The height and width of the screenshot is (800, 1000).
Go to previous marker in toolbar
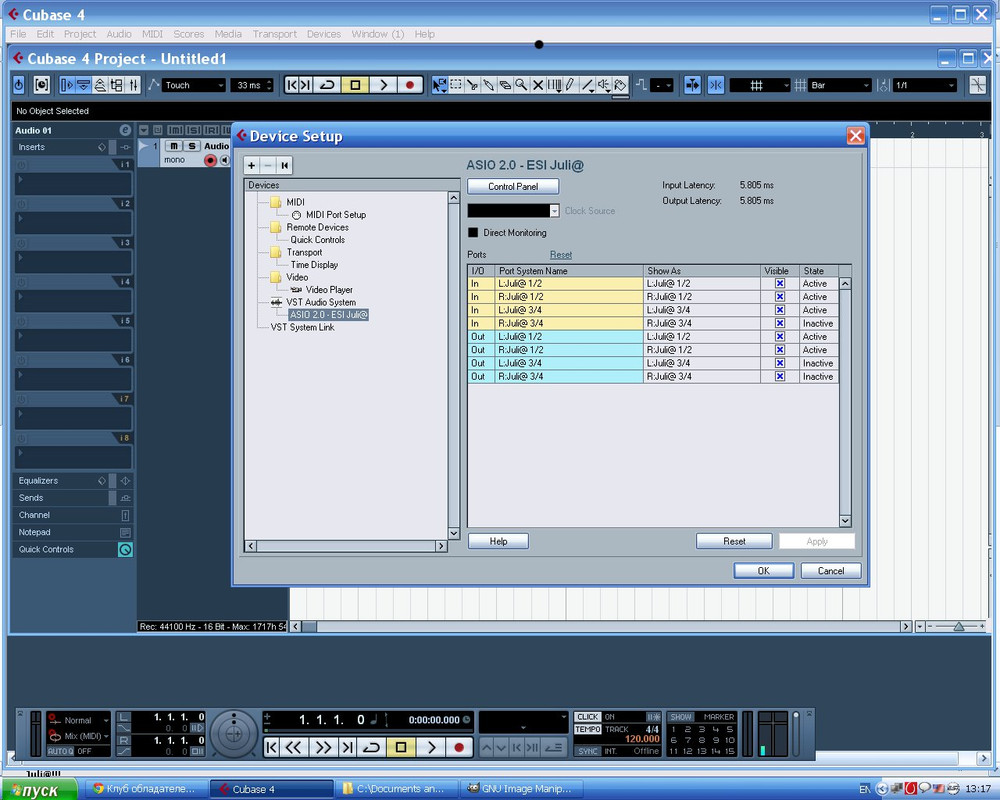coord(291,85)
